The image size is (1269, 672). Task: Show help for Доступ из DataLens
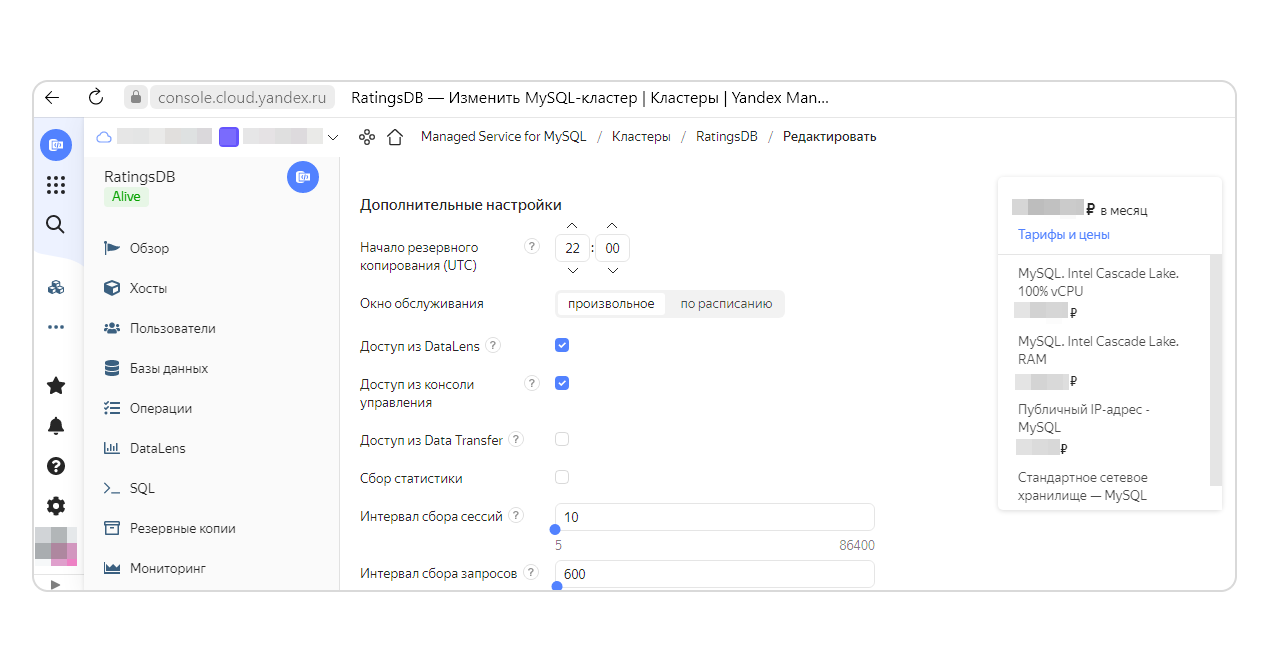coord(493,346)
